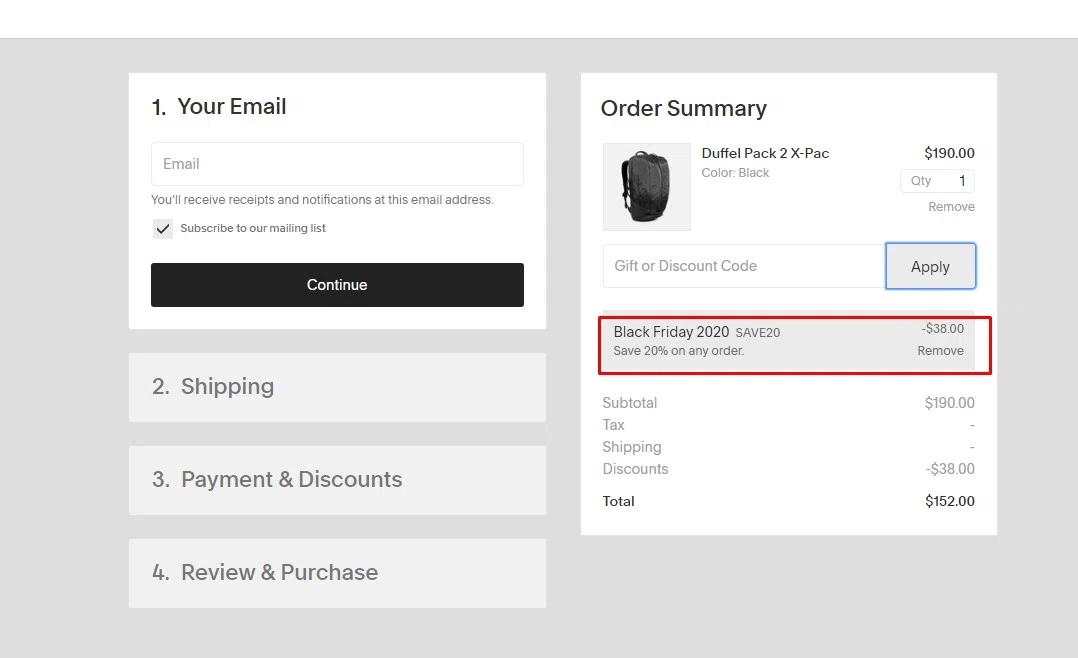Remove the Black Friday 2020 discount
This screenshot has height=658, width=1078.
tap(940, 351)
